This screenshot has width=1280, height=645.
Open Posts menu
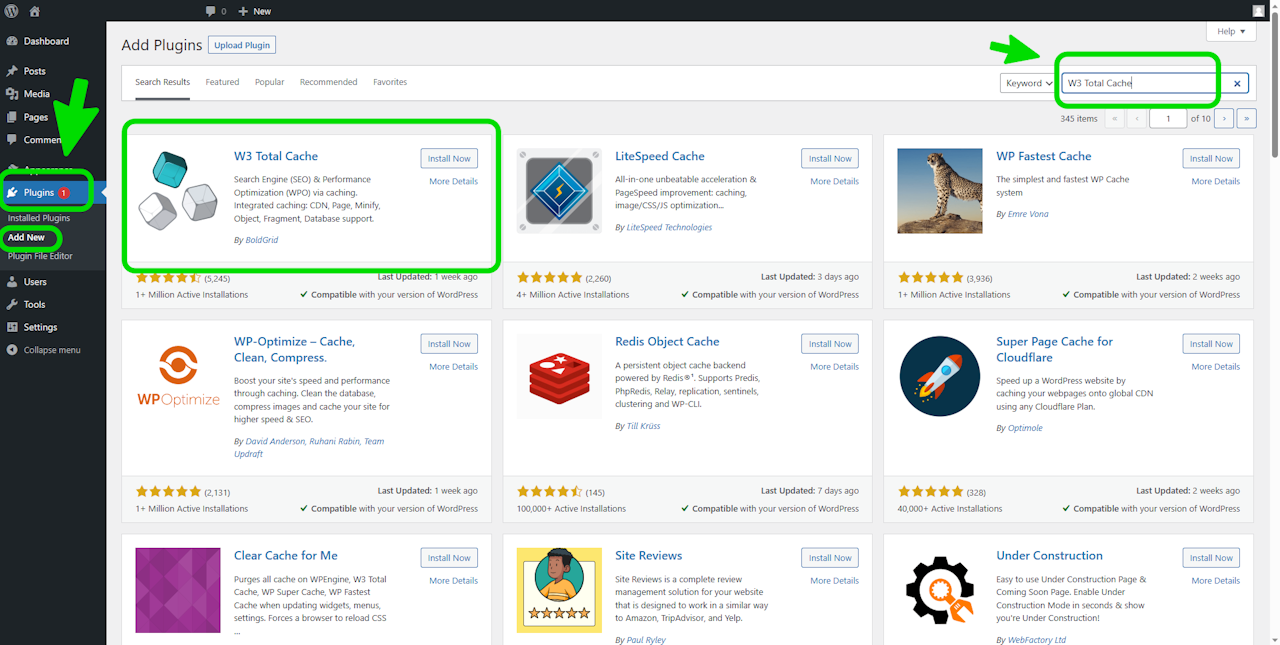(35, 71)
